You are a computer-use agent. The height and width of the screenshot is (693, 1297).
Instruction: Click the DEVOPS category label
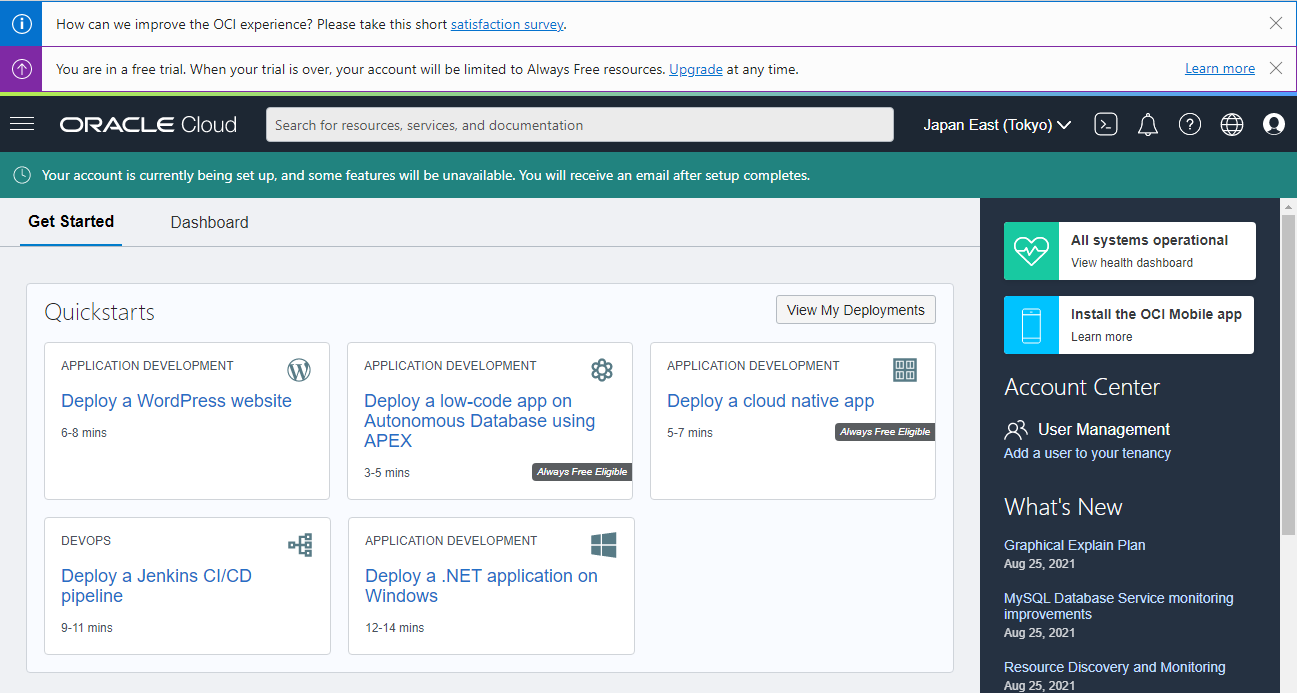tap(86, 541)
